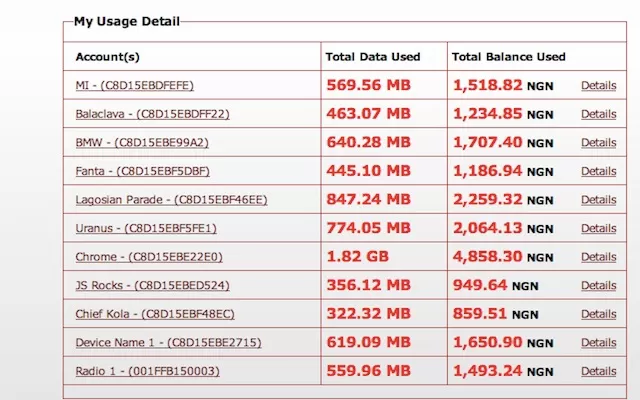
Task: Show Details for BMW account
Action: (598, 143)
